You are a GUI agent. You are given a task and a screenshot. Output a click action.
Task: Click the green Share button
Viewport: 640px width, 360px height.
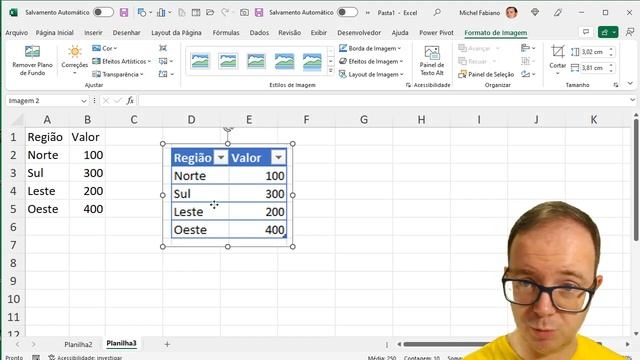click(608, 32)
